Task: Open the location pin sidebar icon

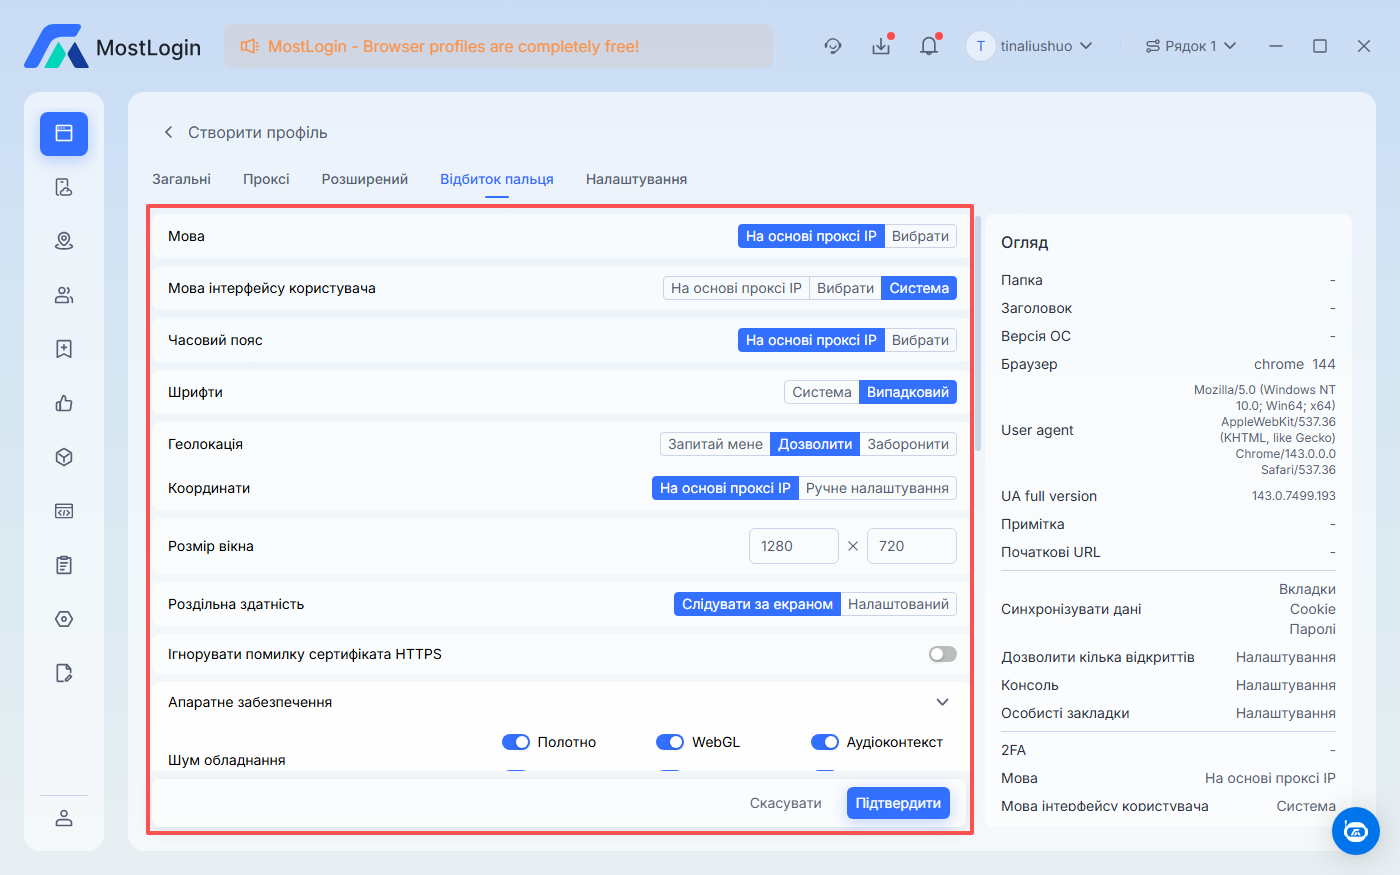Action: tap(64, 241)
